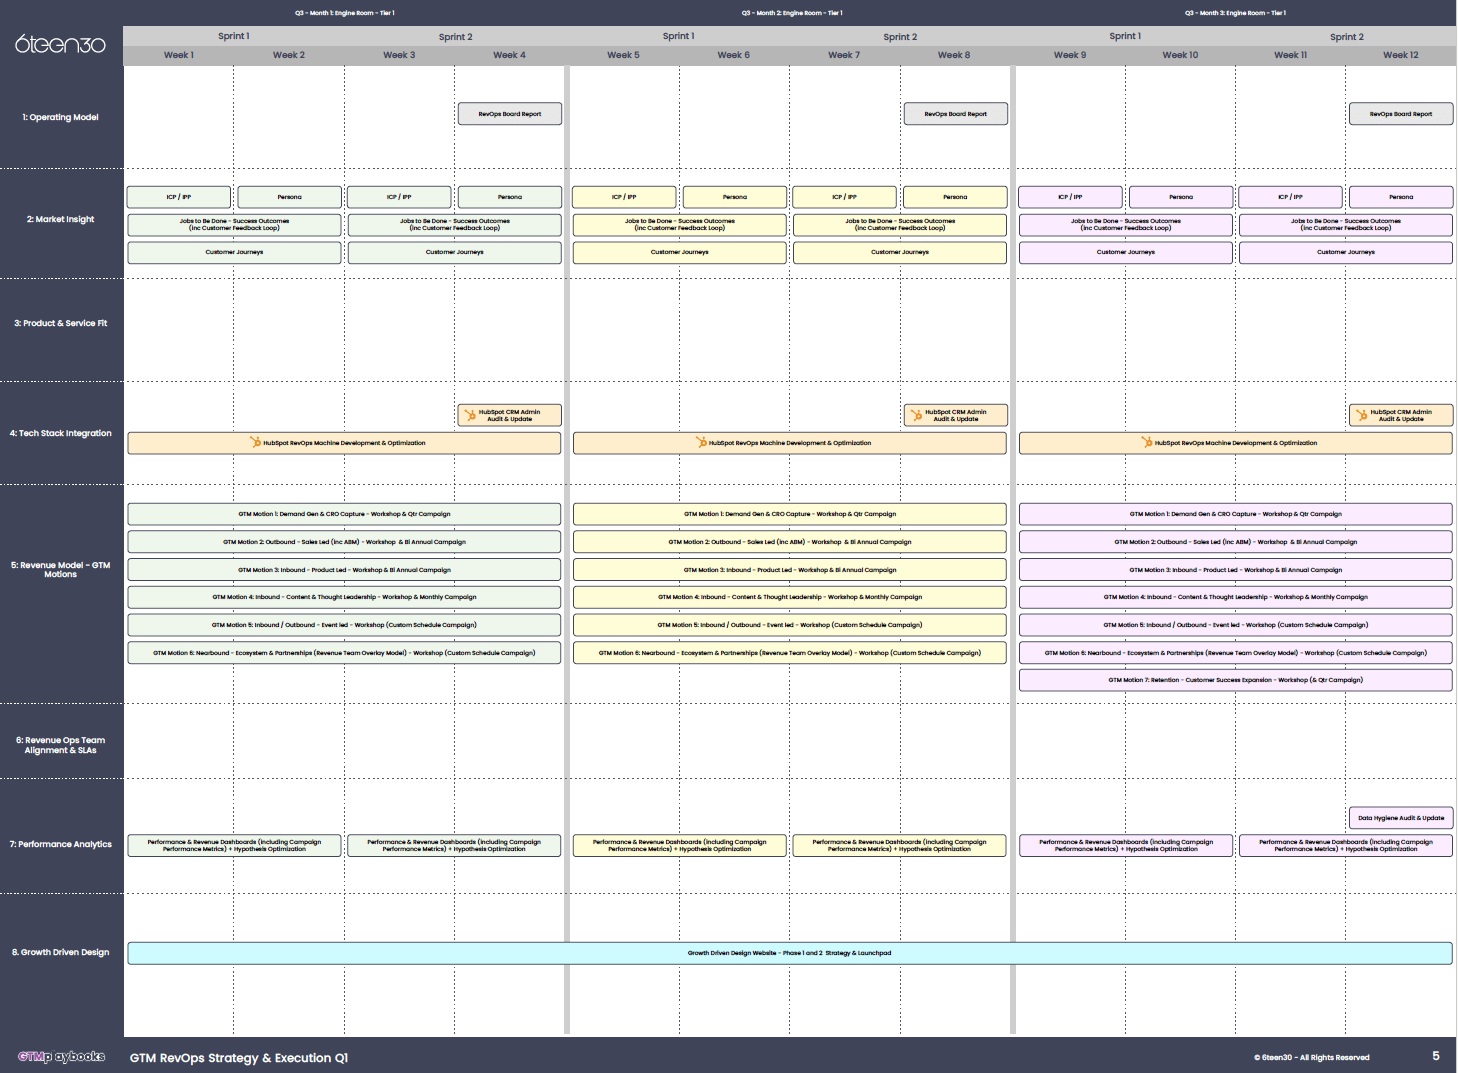Click the Persona card in Week 10
Screen dimensions: 1458x1073
click(1181, 197)
